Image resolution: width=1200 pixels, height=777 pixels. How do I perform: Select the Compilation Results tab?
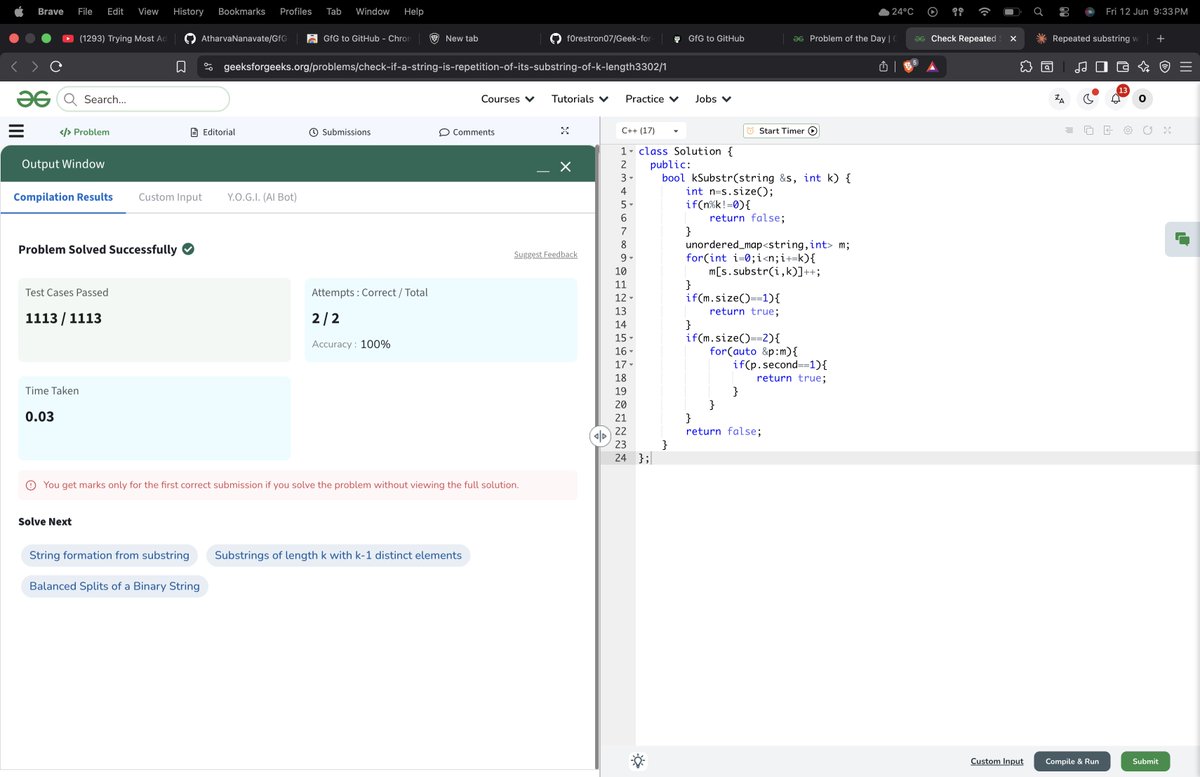(63, 197)
